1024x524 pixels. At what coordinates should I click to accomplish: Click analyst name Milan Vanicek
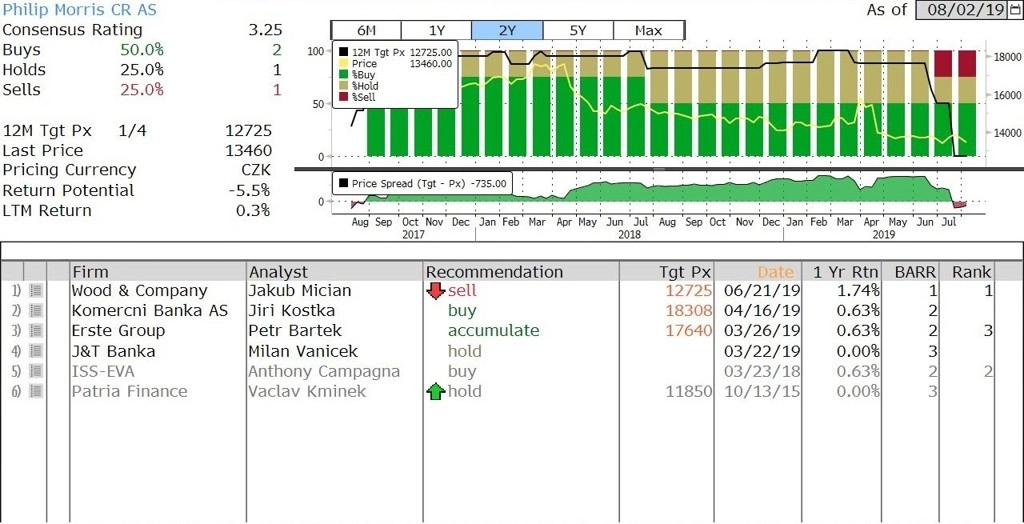303,352
